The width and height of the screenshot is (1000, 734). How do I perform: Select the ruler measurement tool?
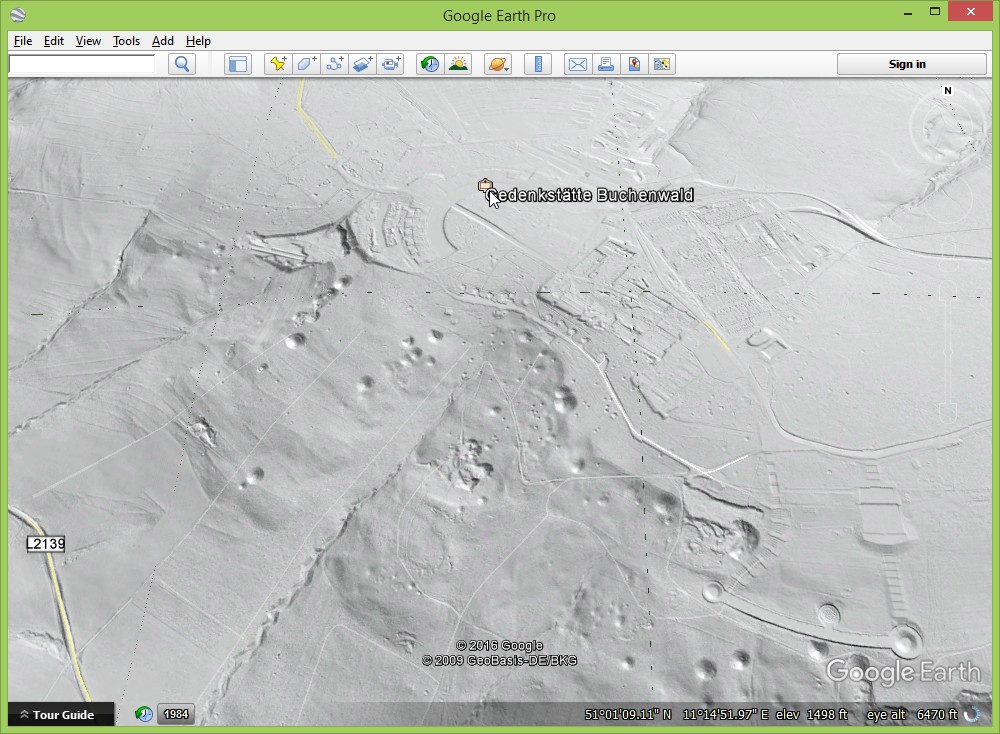pyautogui.click(x=538, y=64)
